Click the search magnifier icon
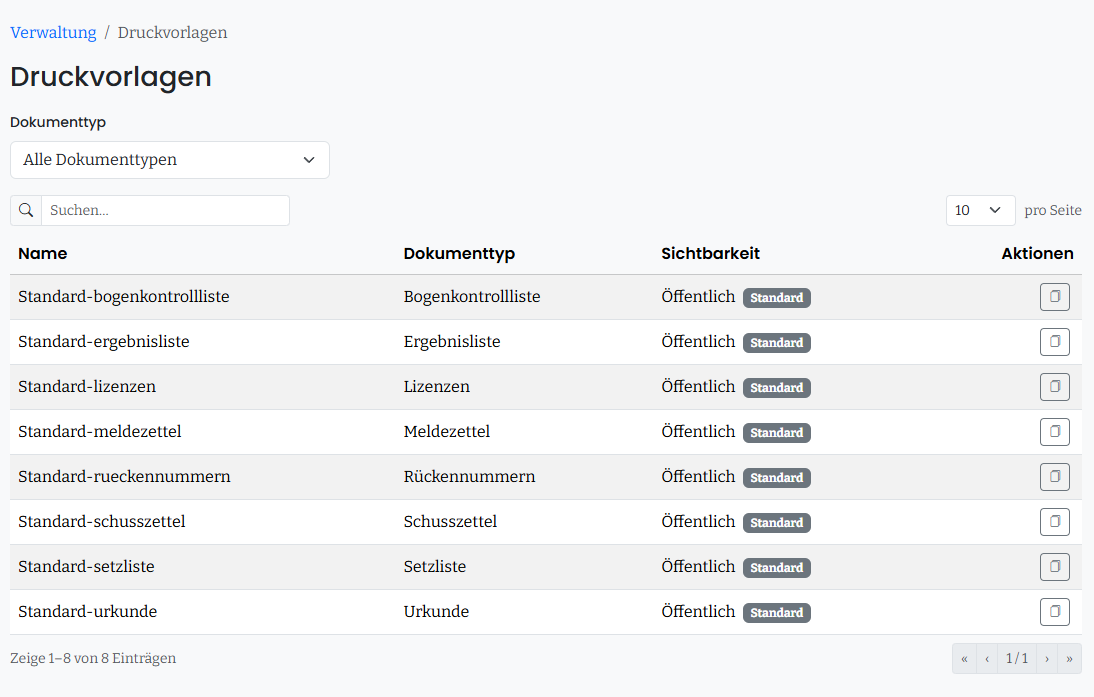The height and width of the screenshot is (697, 1094). click(26, 210)
